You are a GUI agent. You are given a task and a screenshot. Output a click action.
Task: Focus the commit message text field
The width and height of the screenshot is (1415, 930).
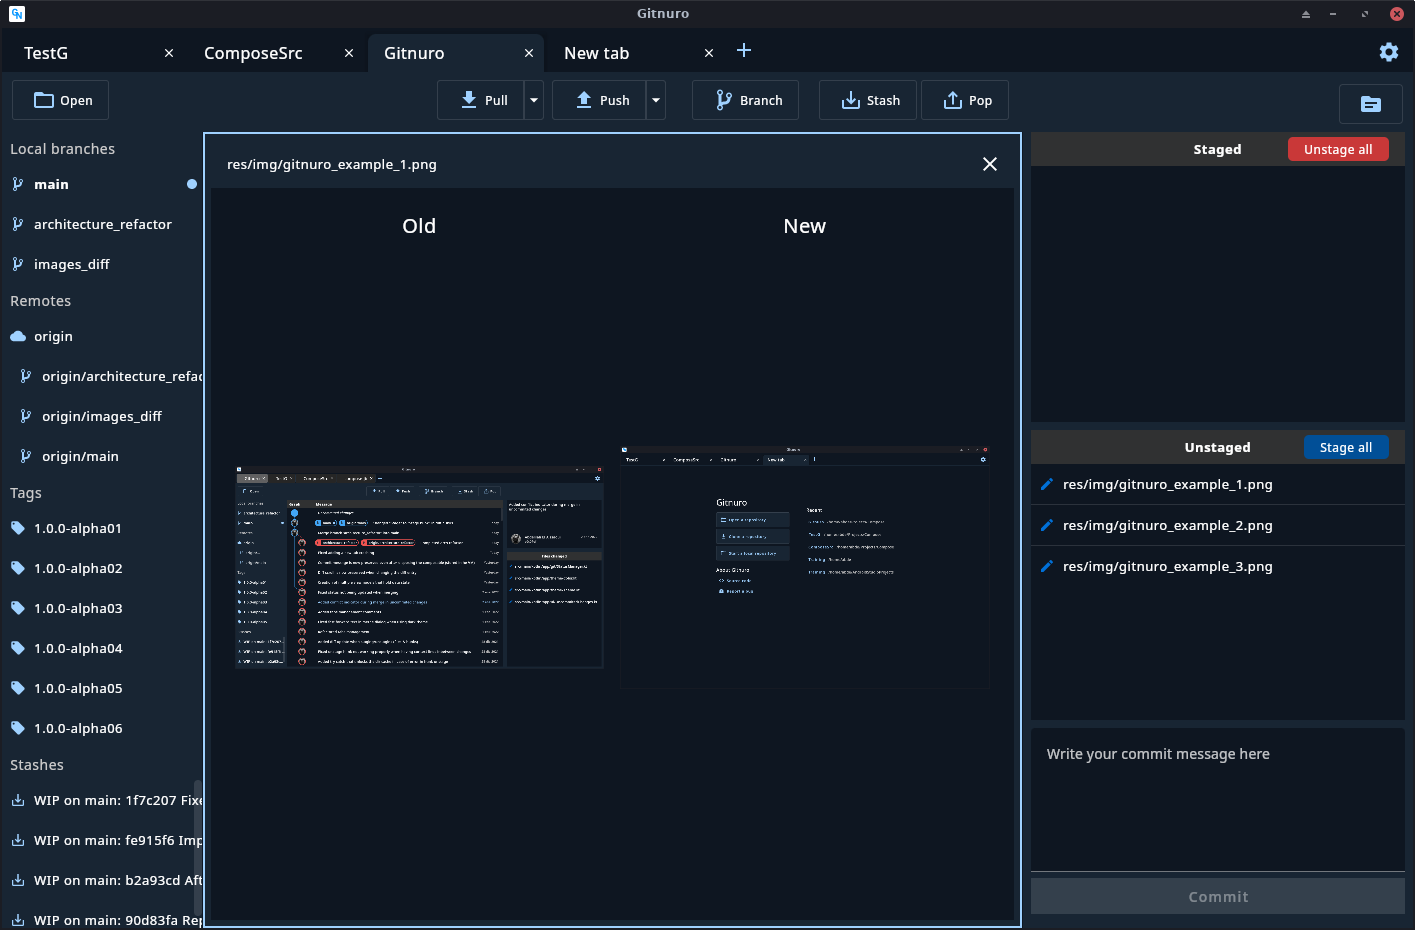[1218, 800]
